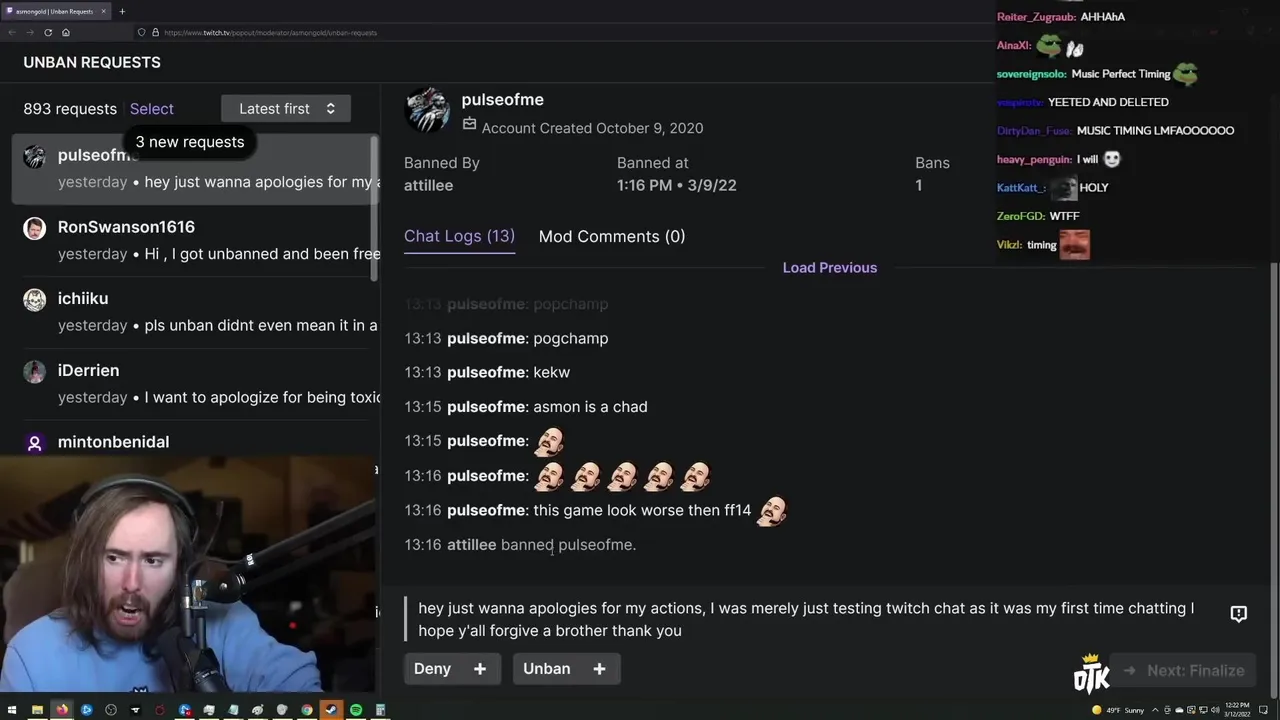Click the Select link next to 893 requests
The width and height of the screenshot is (1280, 720).
click(x=152, y=109)
